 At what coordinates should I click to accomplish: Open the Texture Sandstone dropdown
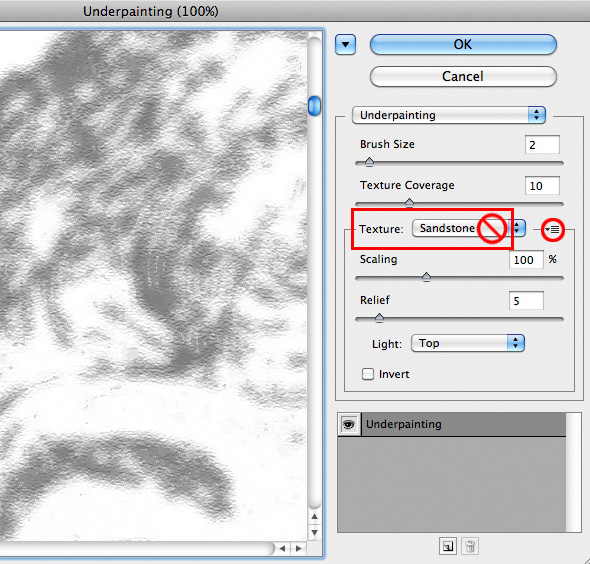469,228
